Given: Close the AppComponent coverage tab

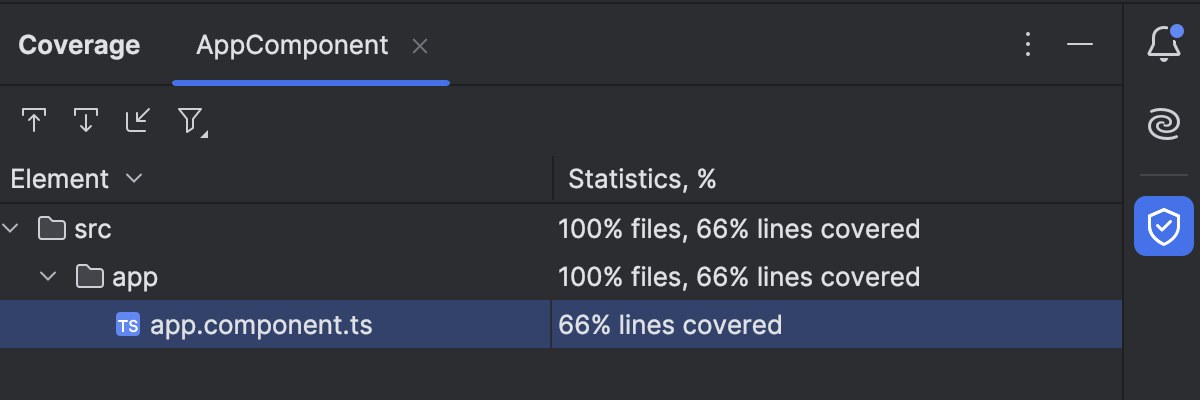Looking at the screenshot, I should point(420,46).
